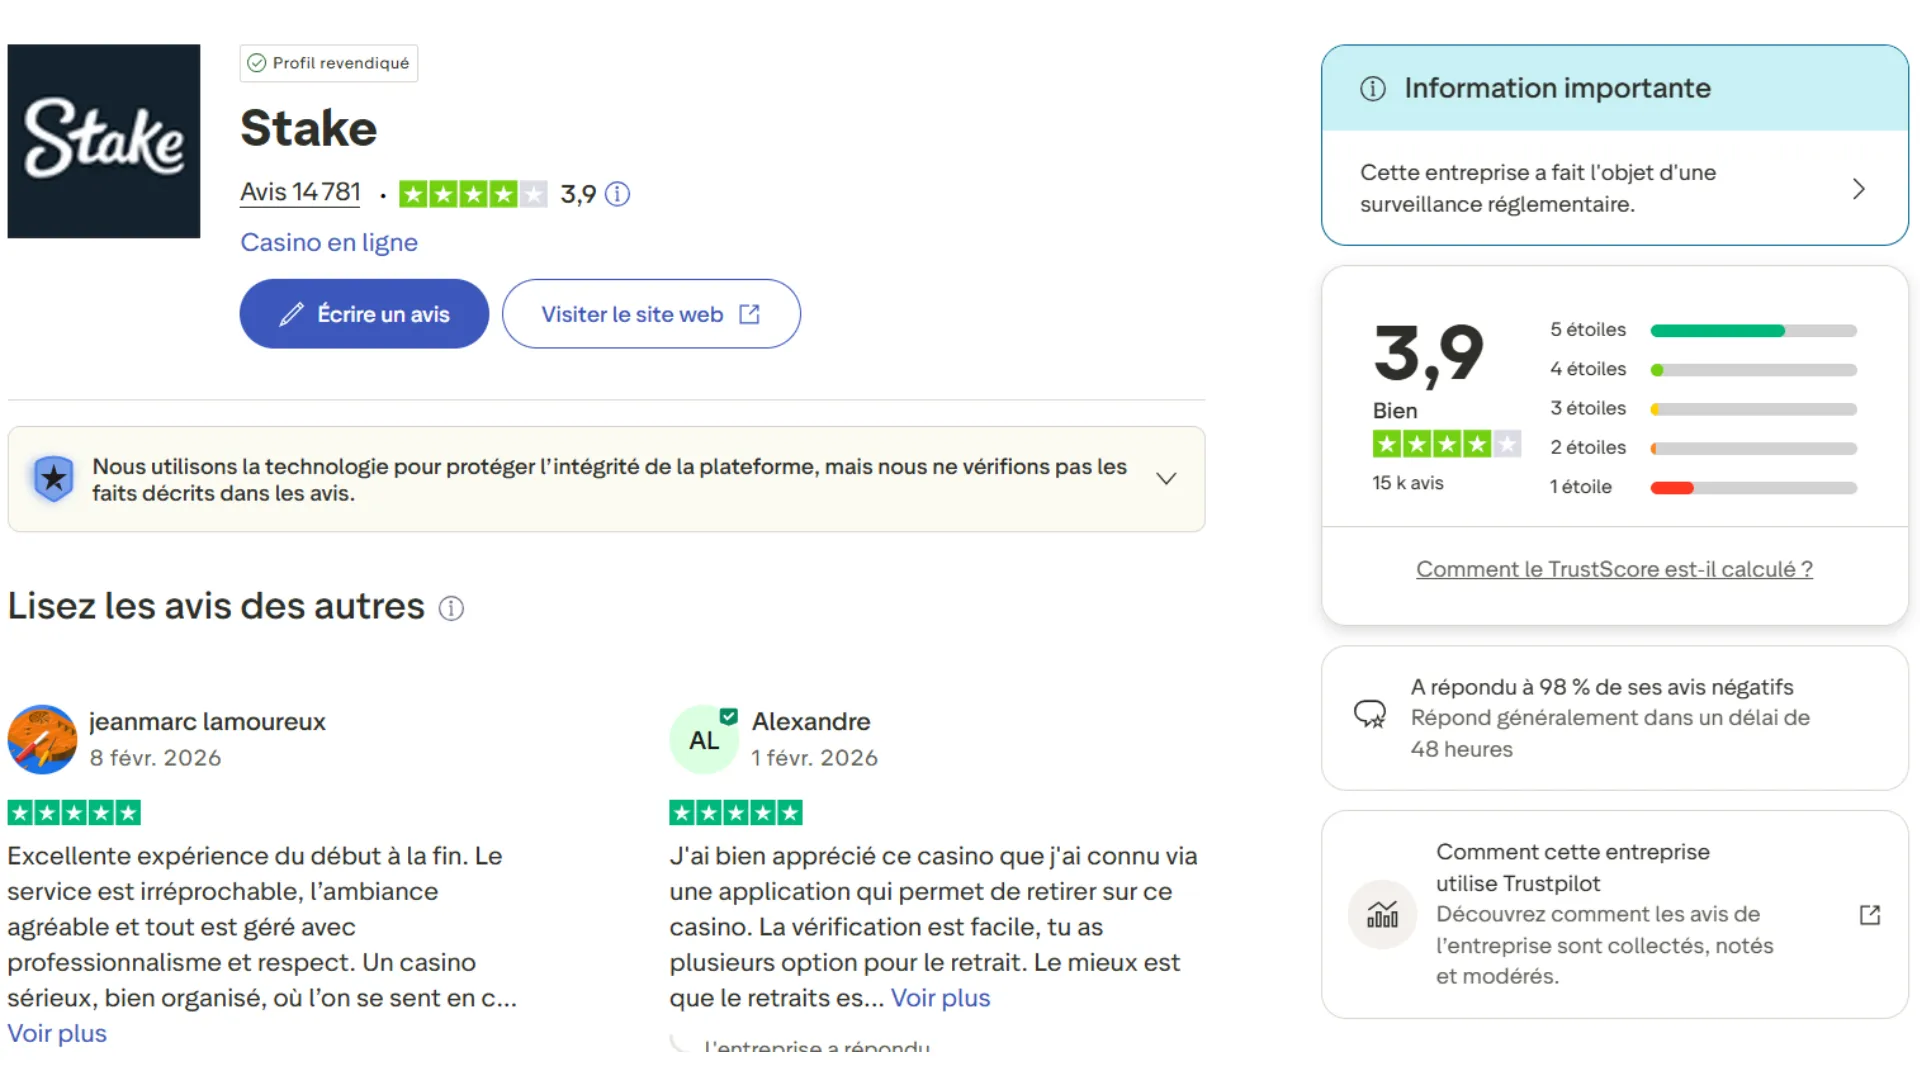Screen dimensions: 1920x1080
Task: Click the info icon beside the 3,9 rating
Action: point(617,194)
